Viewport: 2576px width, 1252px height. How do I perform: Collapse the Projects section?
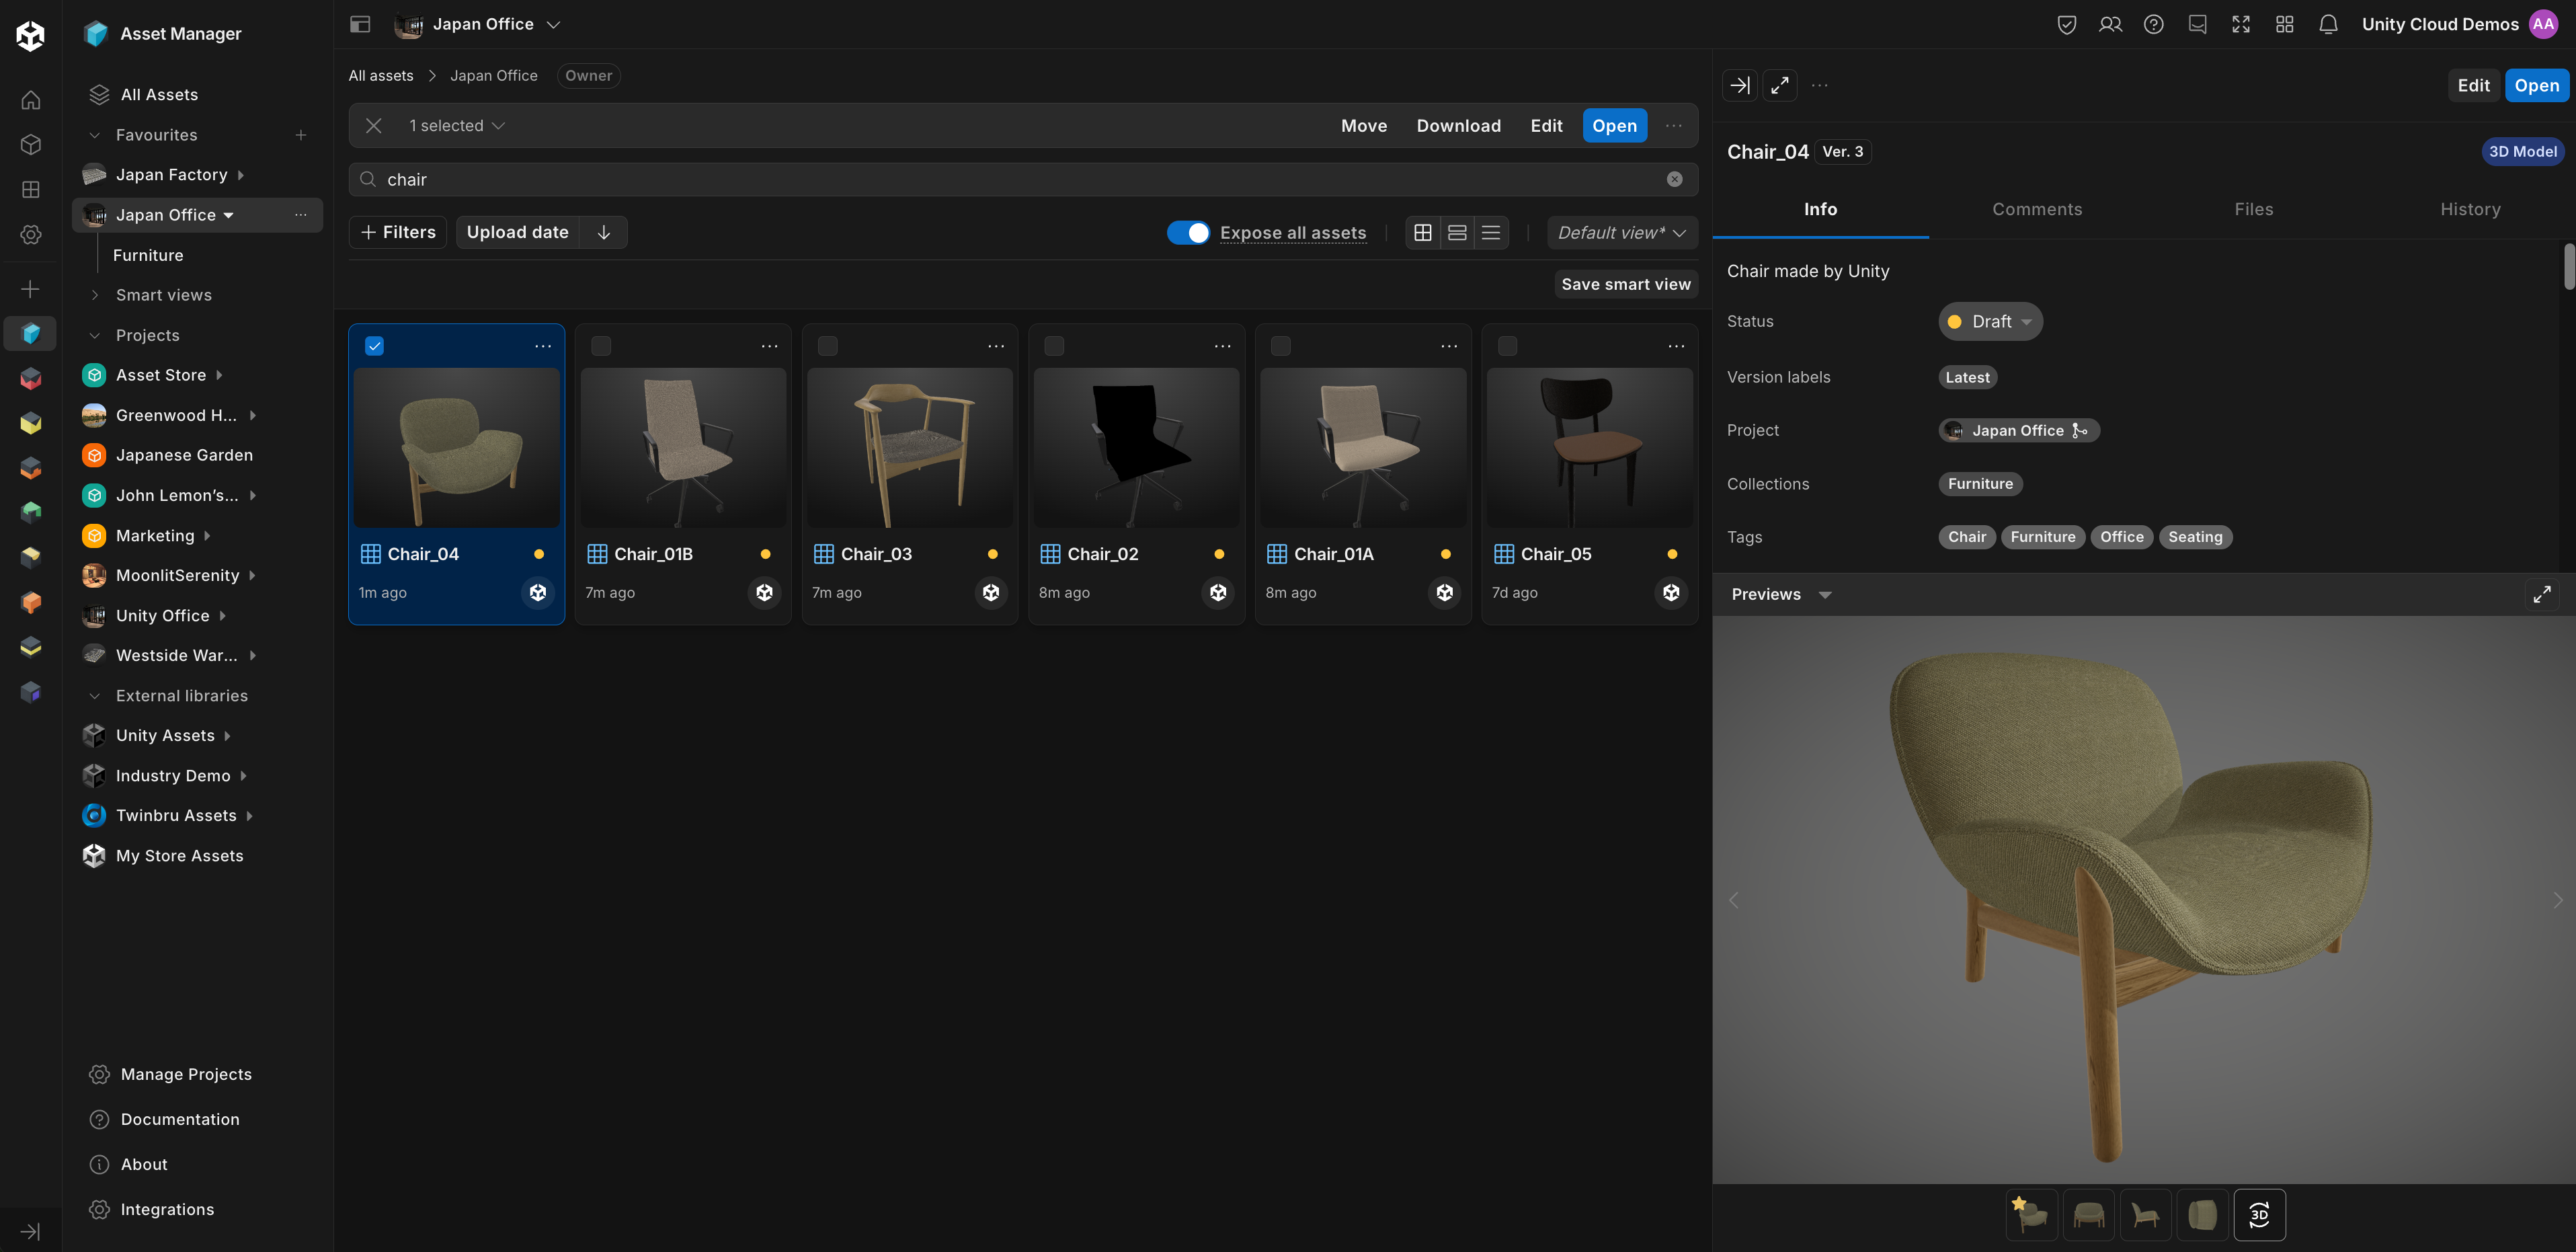95,335
